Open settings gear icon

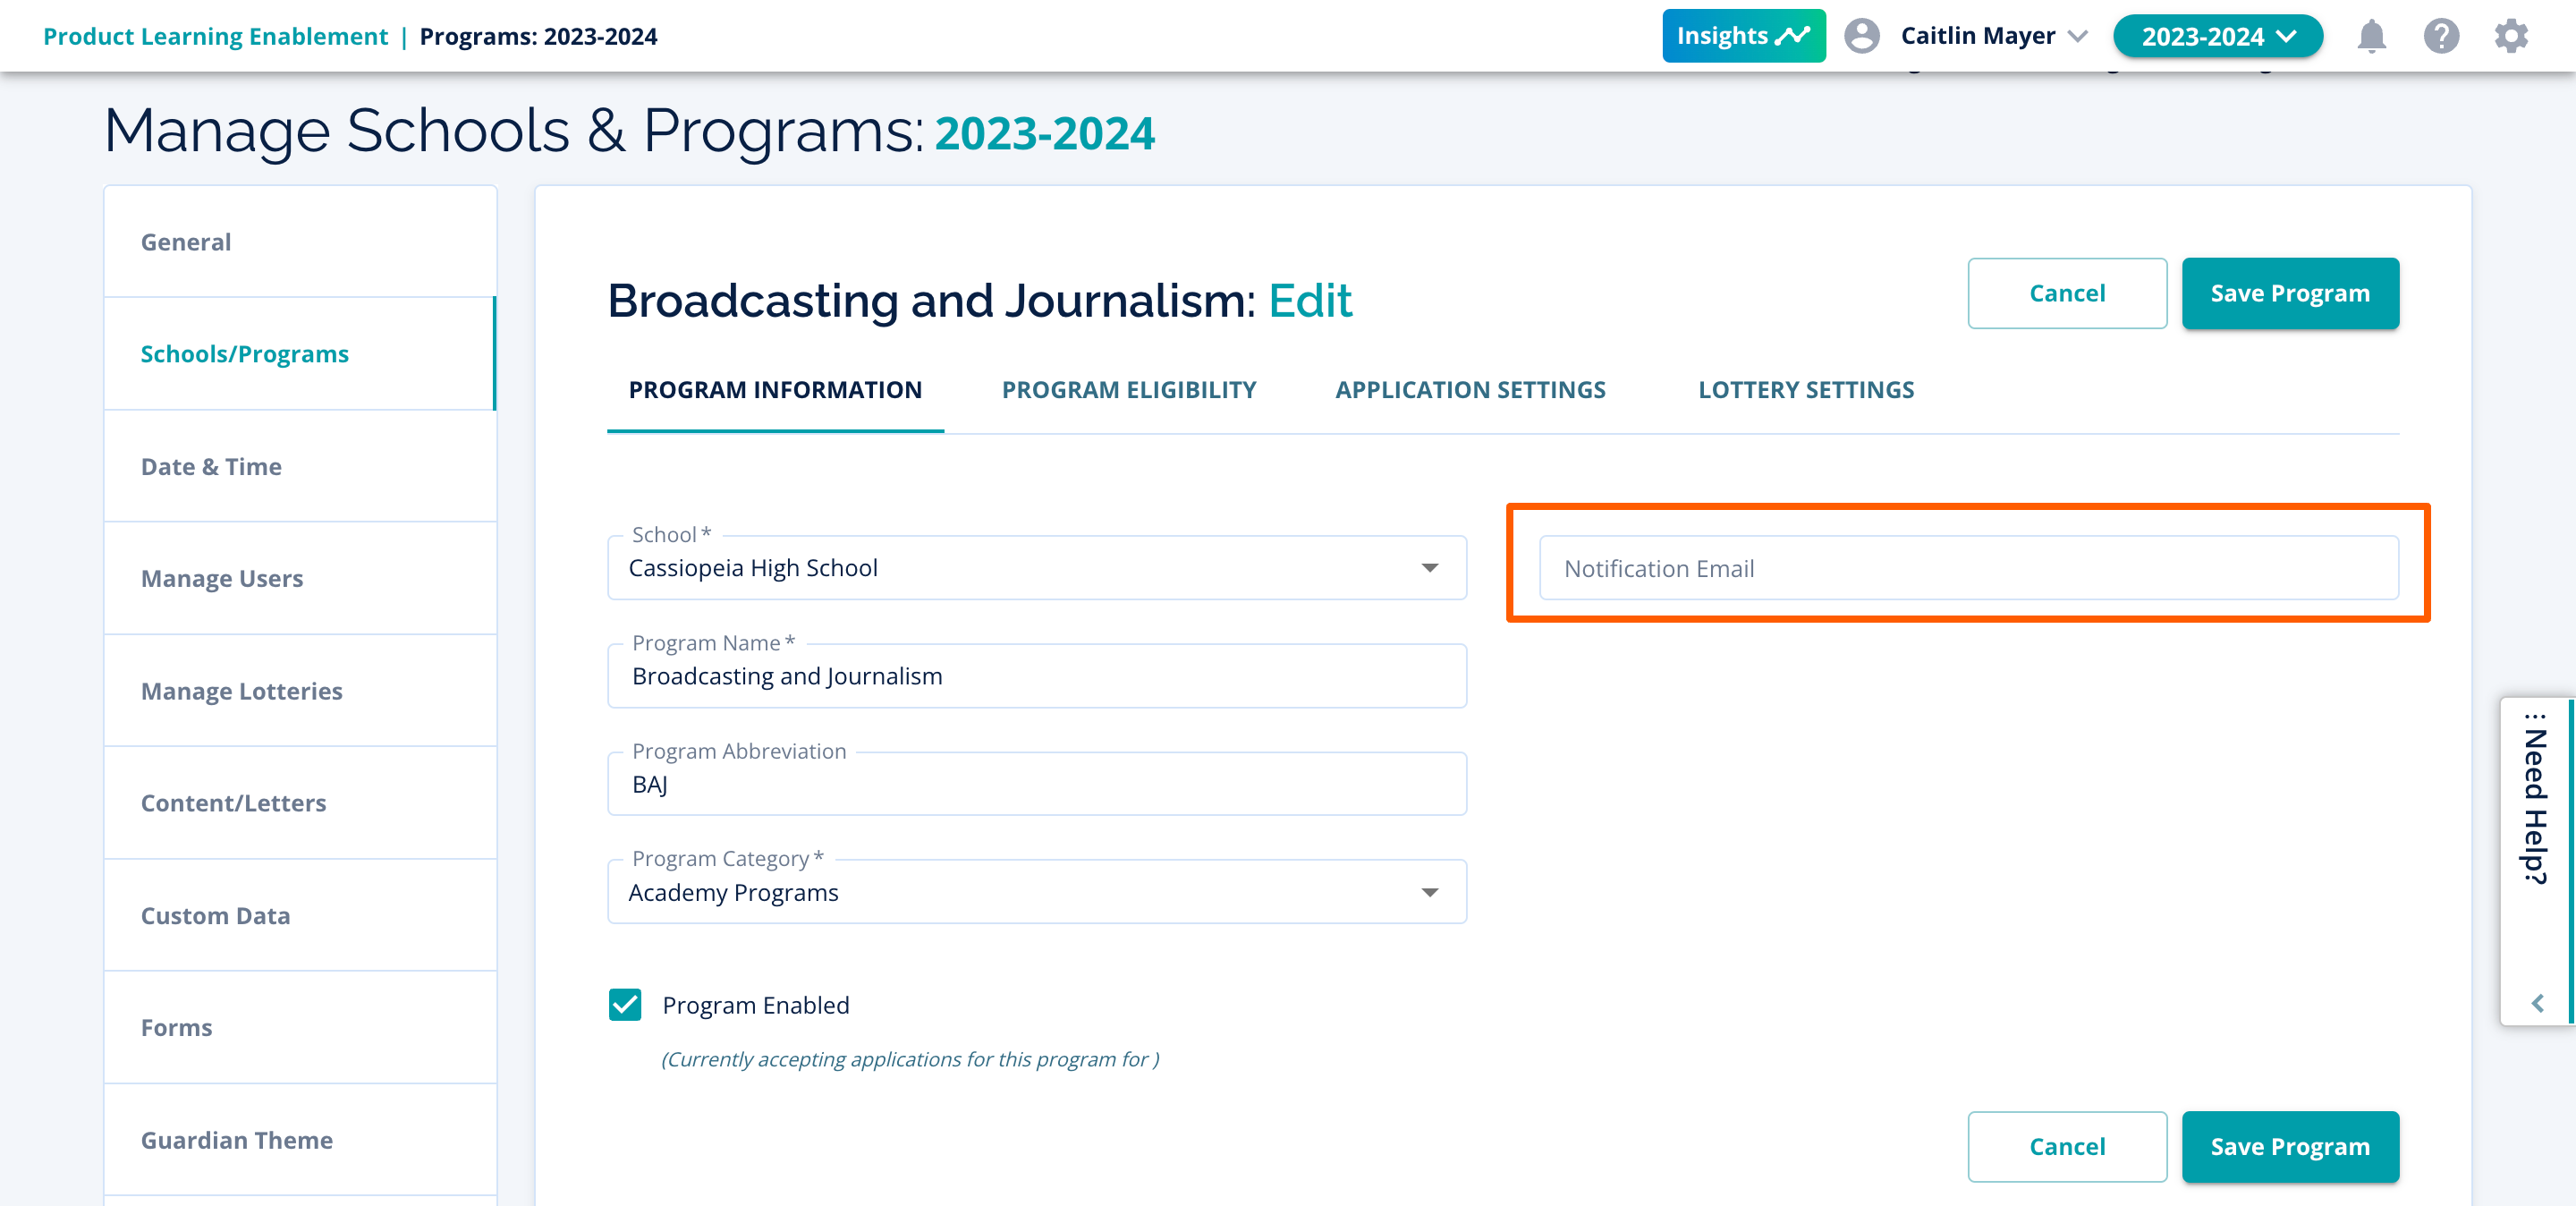[x=2511, y=37]
